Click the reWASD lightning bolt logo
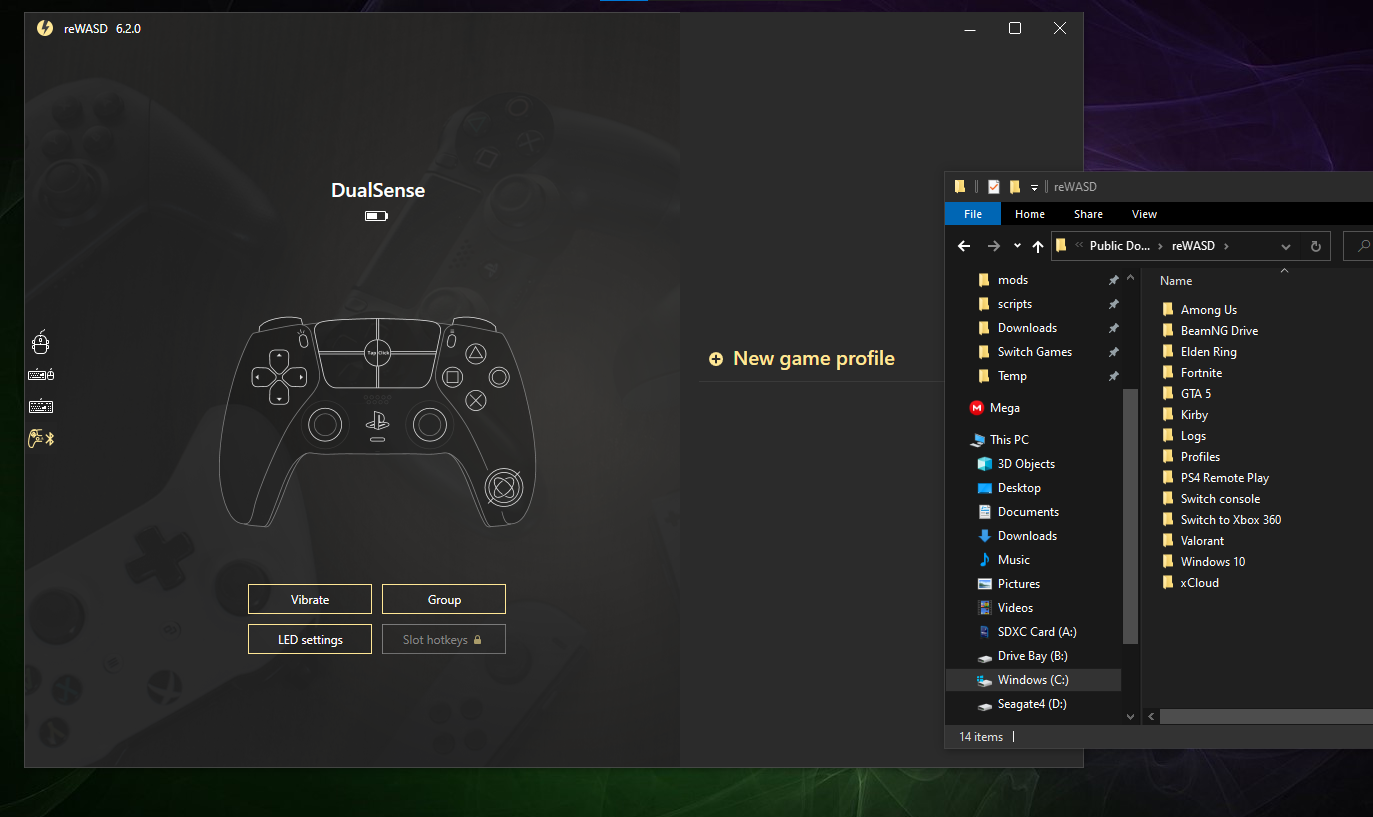The image size is (1373, 817). [45, 28]
